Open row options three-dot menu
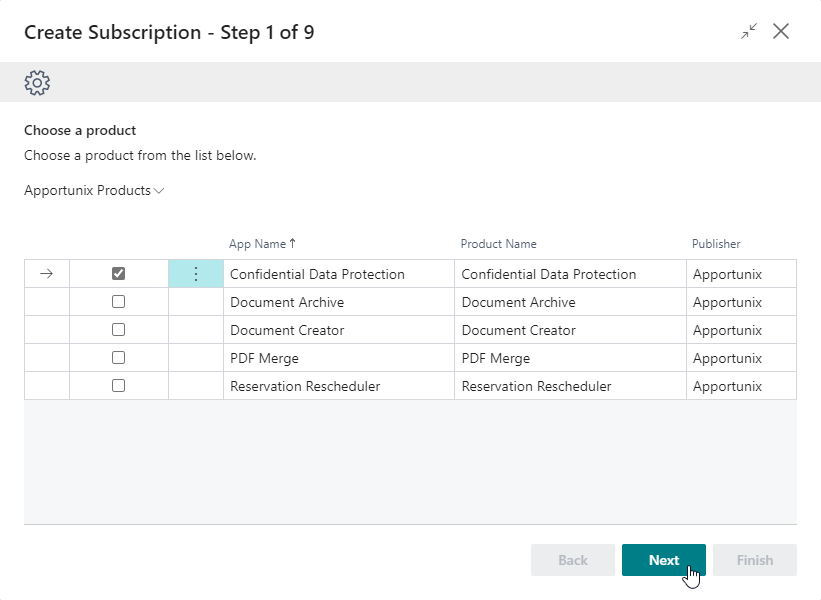 tap(196, 274)
